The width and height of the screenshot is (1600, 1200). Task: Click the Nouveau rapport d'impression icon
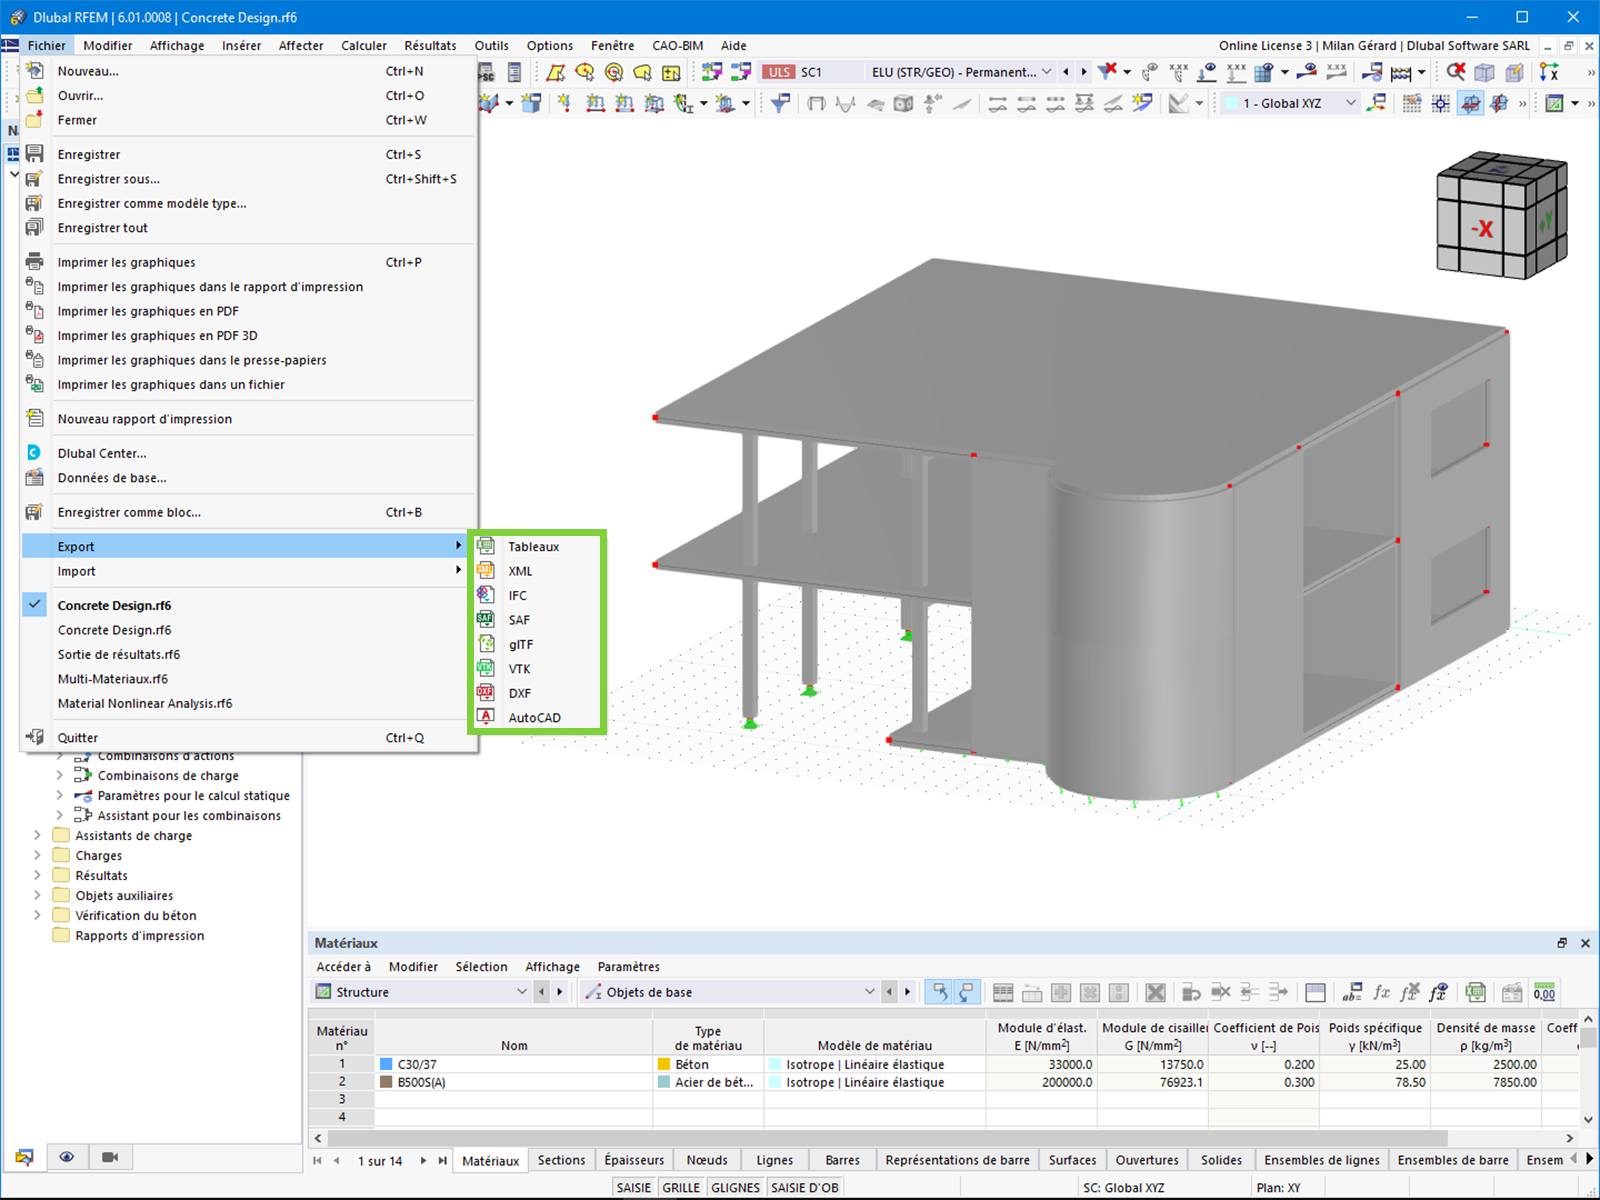pos(34,418)
